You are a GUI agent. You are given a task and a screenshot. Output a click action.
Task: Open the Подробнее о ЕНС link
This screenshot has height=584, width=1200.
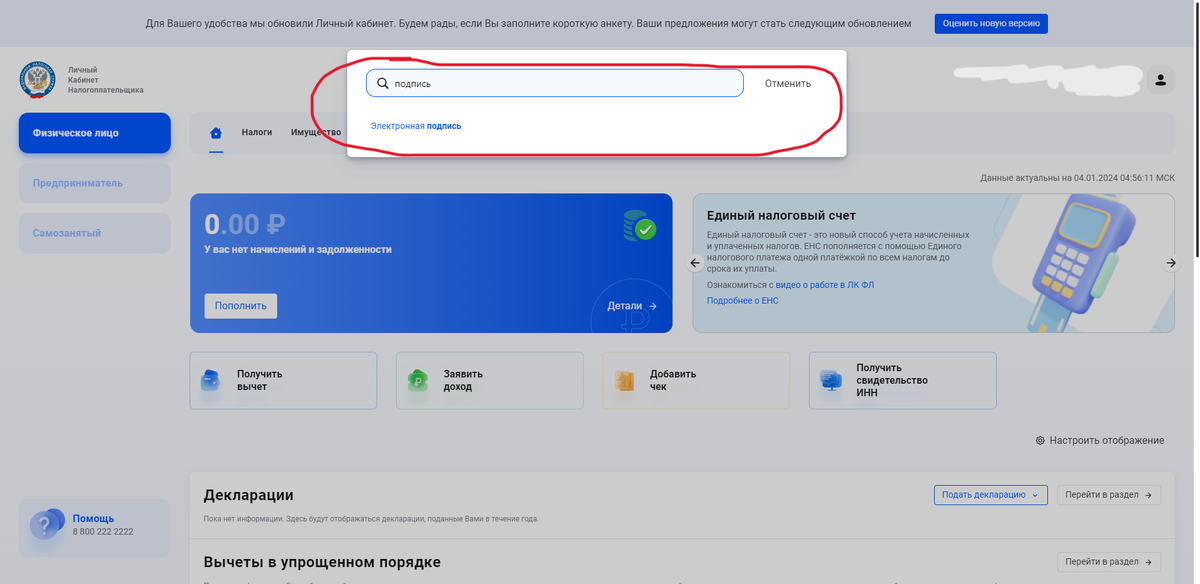coord(742,300)
